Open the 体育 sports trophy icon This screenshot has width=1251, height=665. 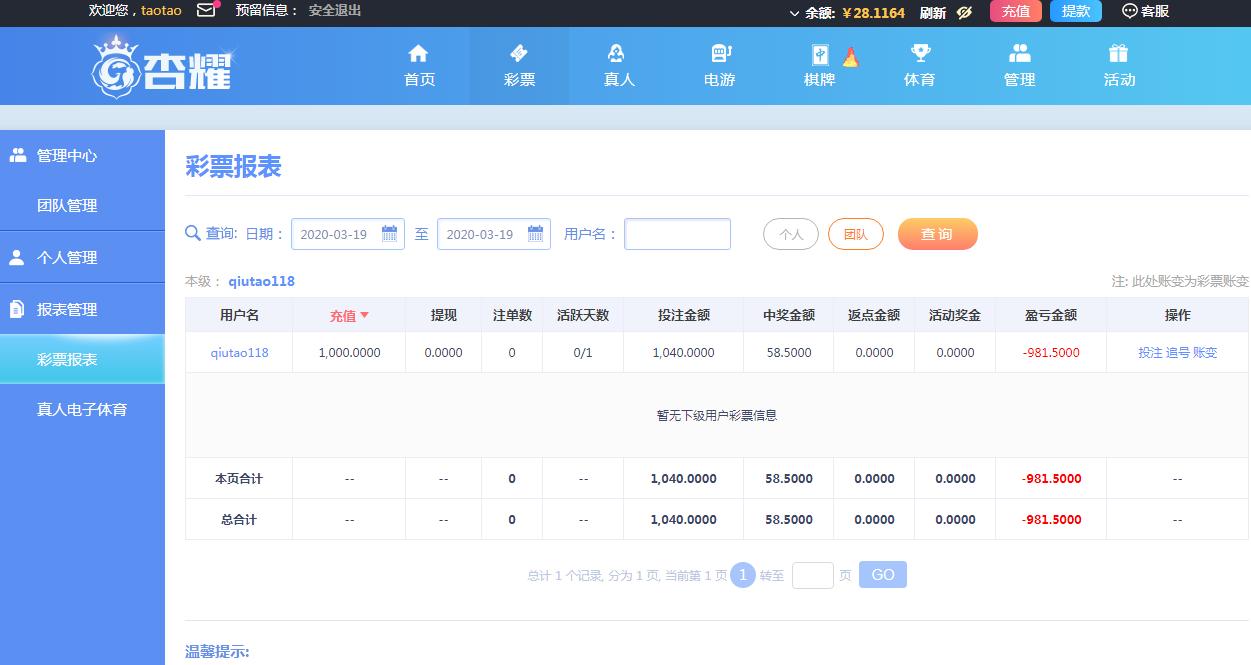pos(920,54)
